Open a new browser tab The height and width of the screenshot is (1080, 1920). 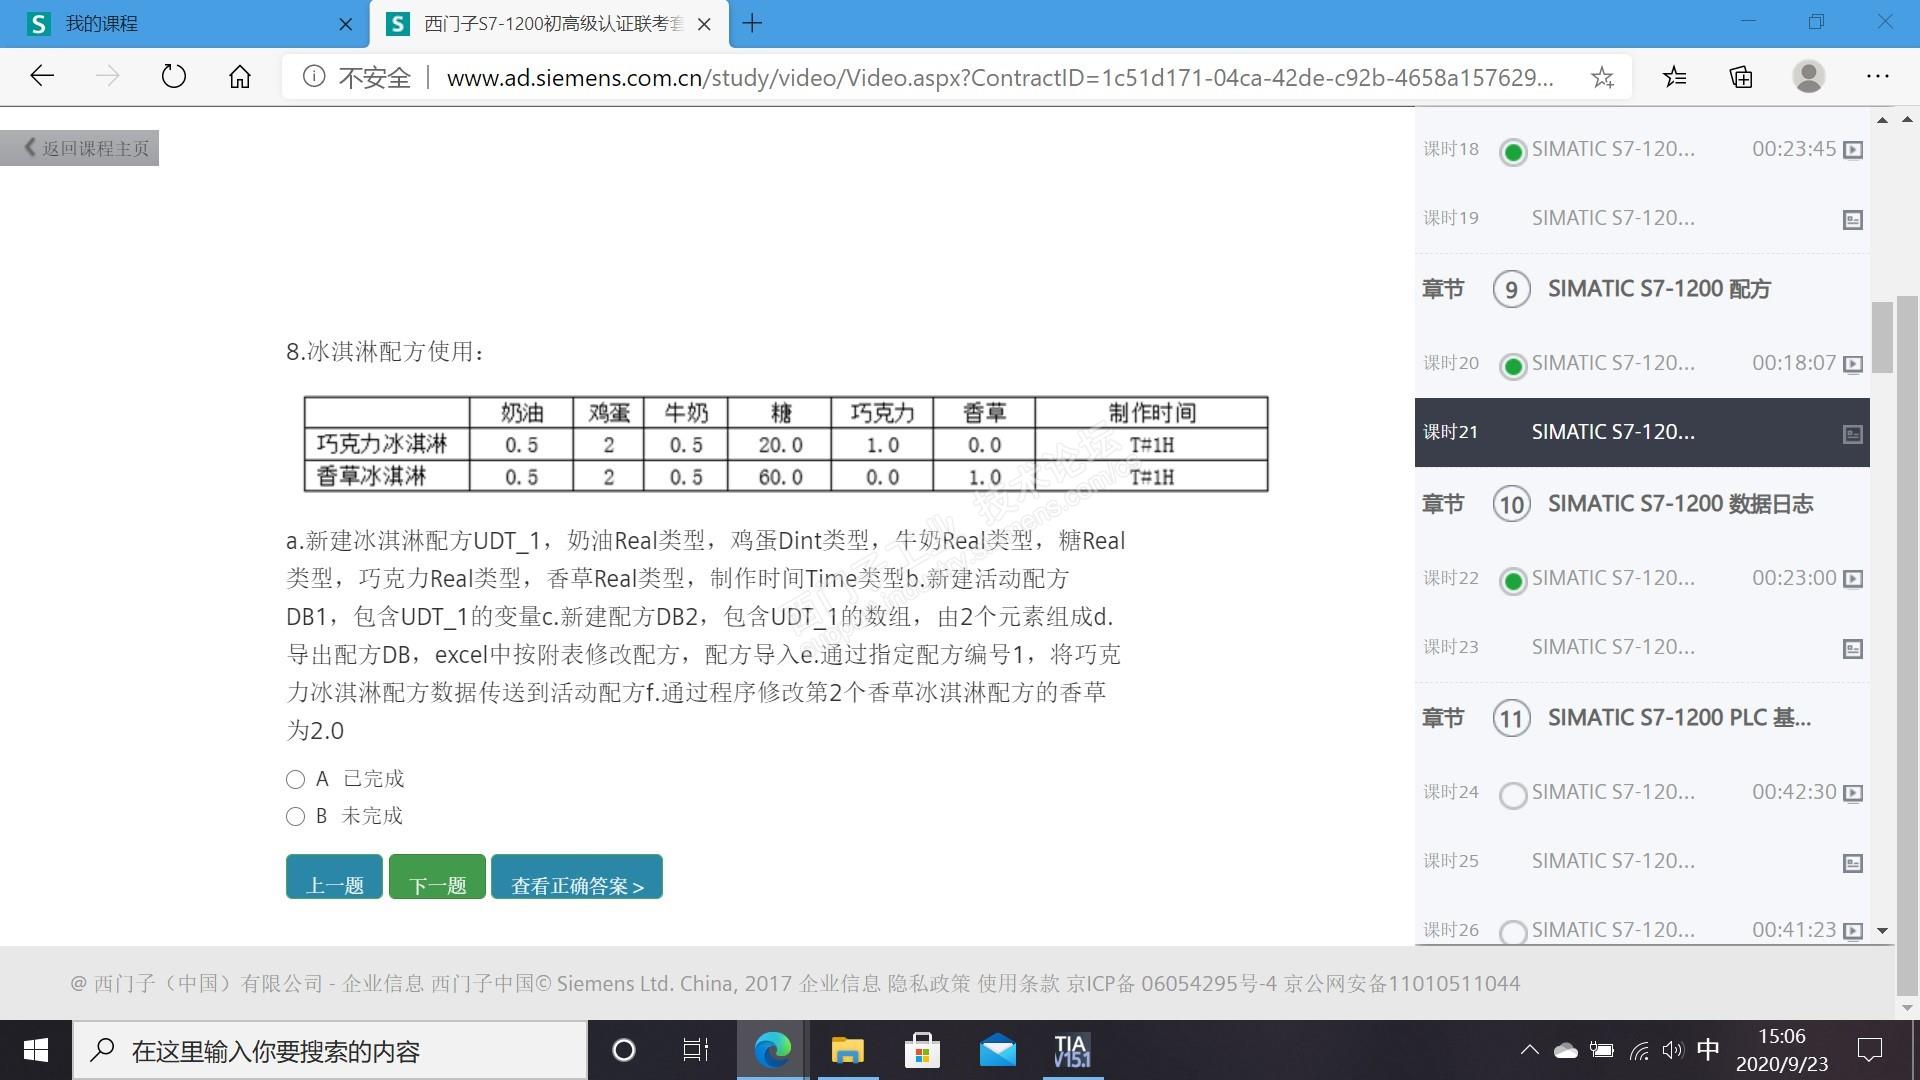[x=753, y=24]
